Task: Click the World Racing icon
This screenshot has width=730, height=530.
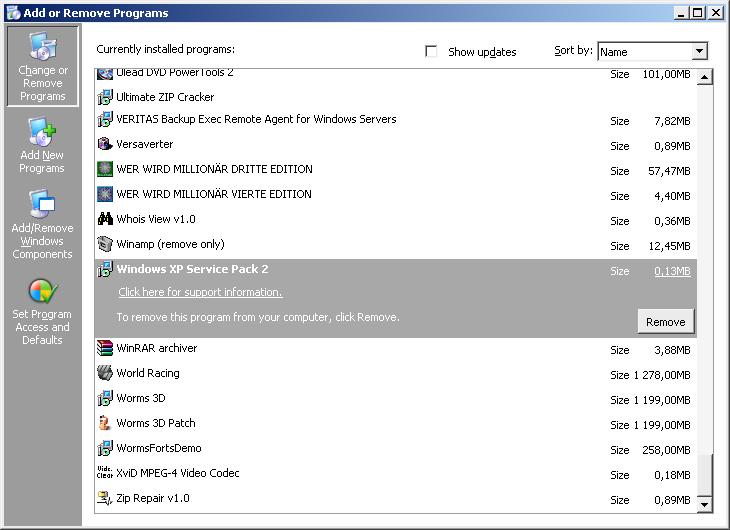Action: (x=105, y=373)
